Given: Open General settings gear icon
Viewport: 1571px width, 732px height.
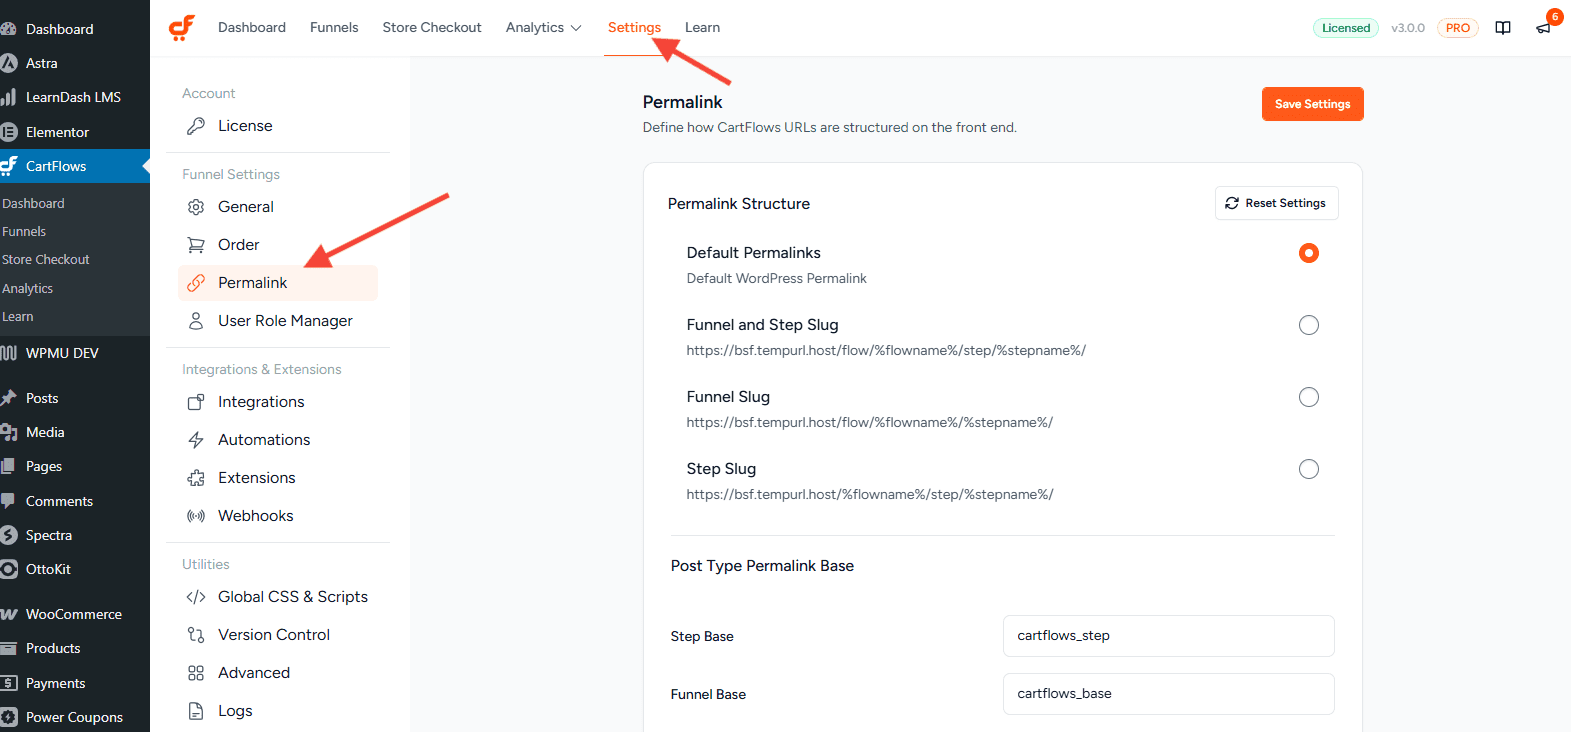Looking at the screenshot, I should point(196,207).
